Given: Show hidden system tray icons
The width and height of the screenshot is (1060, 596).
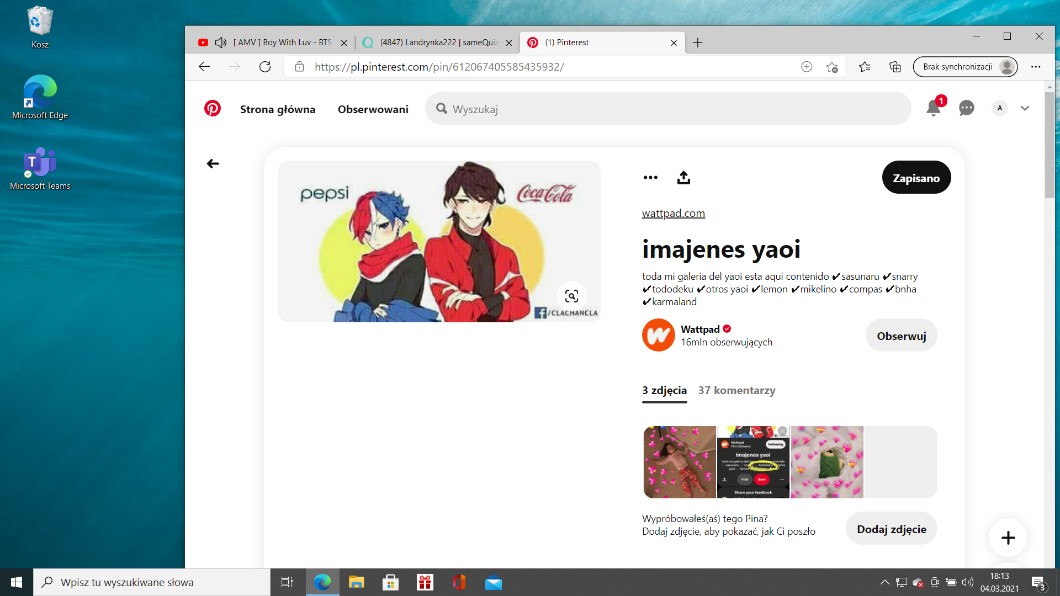Looking at the screenshot, I should click(x=884, y=582).
